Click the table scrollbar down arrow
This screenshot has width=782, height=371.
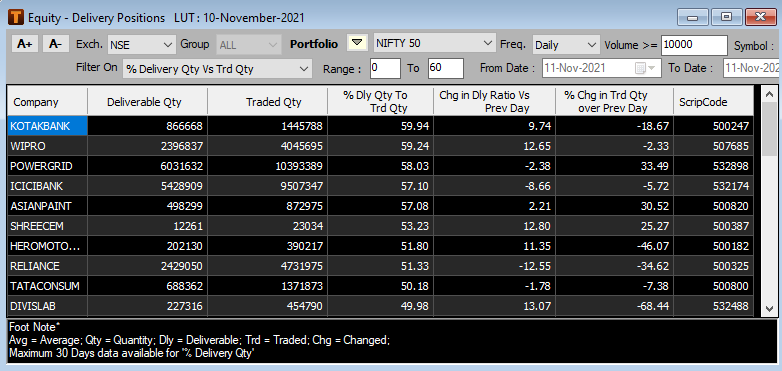pos(770,309)
